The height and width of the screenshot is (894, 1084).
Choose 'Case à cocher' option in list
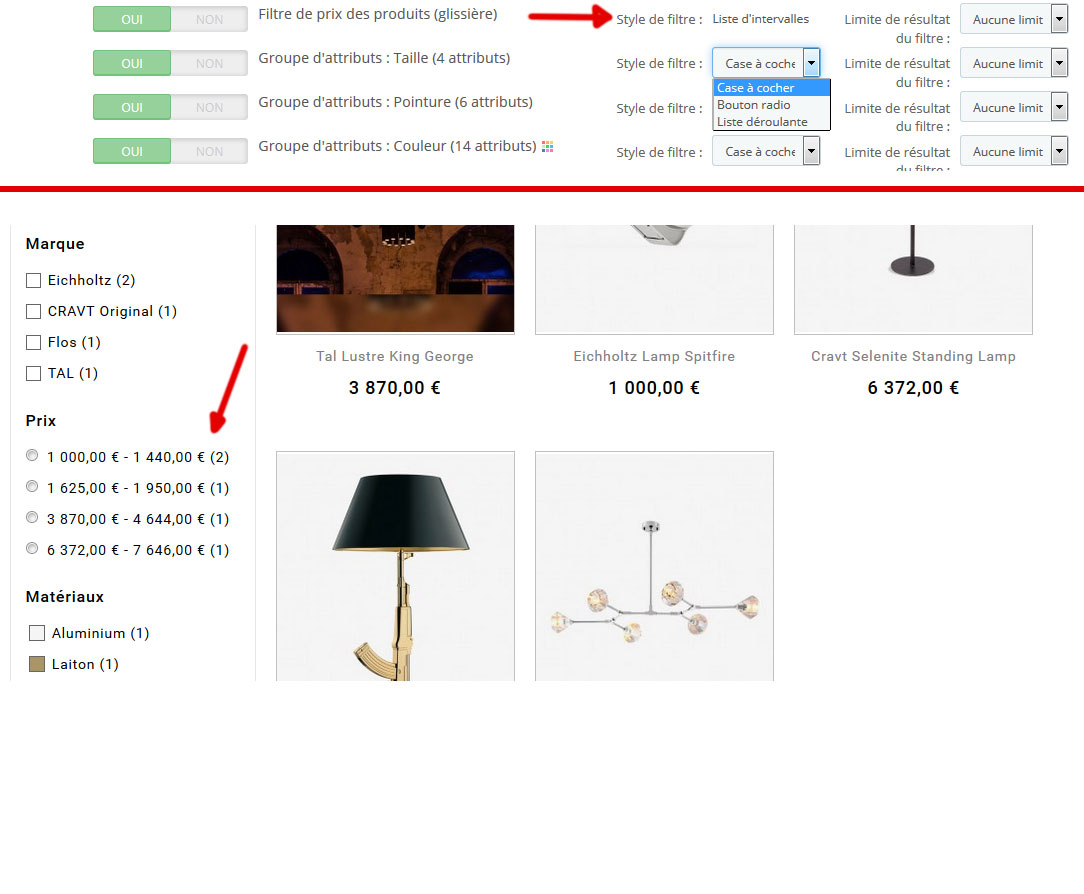pos(772,88)
